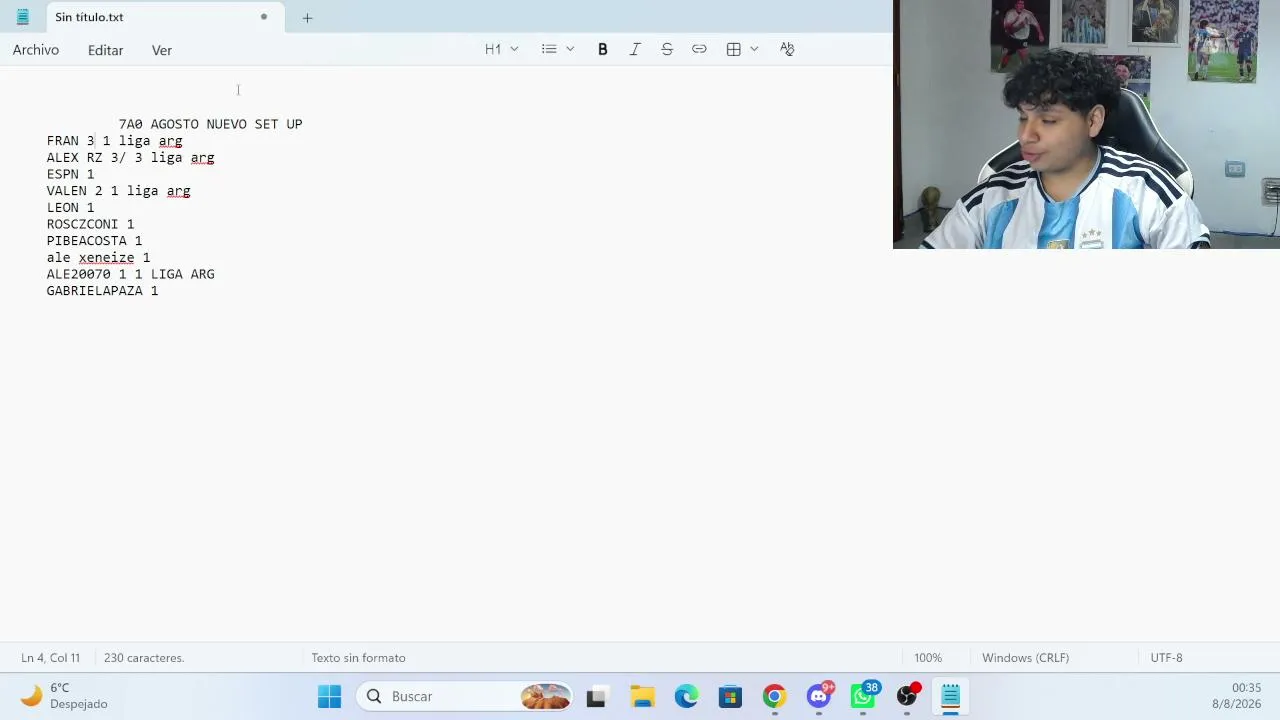Screen dimensions: 1280x720
Task: Close the Sin título.txt tab via unsaved dot
Action: (x=264, y=17)
